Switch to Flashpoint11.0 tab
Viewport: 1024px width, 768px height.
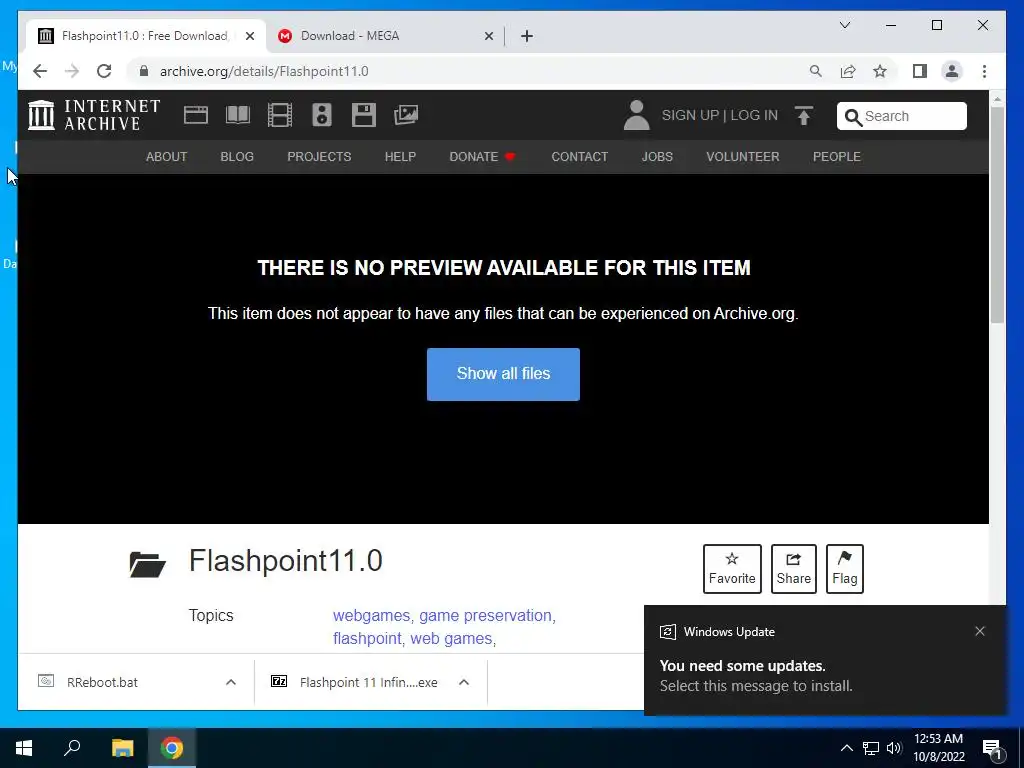point(146,36)
